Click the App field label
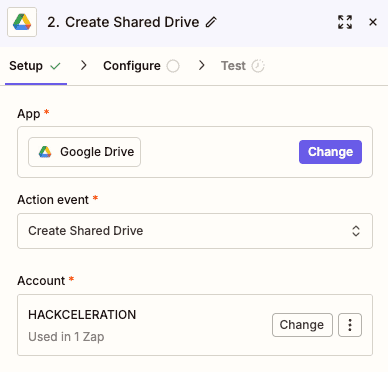Screen dimensions: 388x372 29,114
